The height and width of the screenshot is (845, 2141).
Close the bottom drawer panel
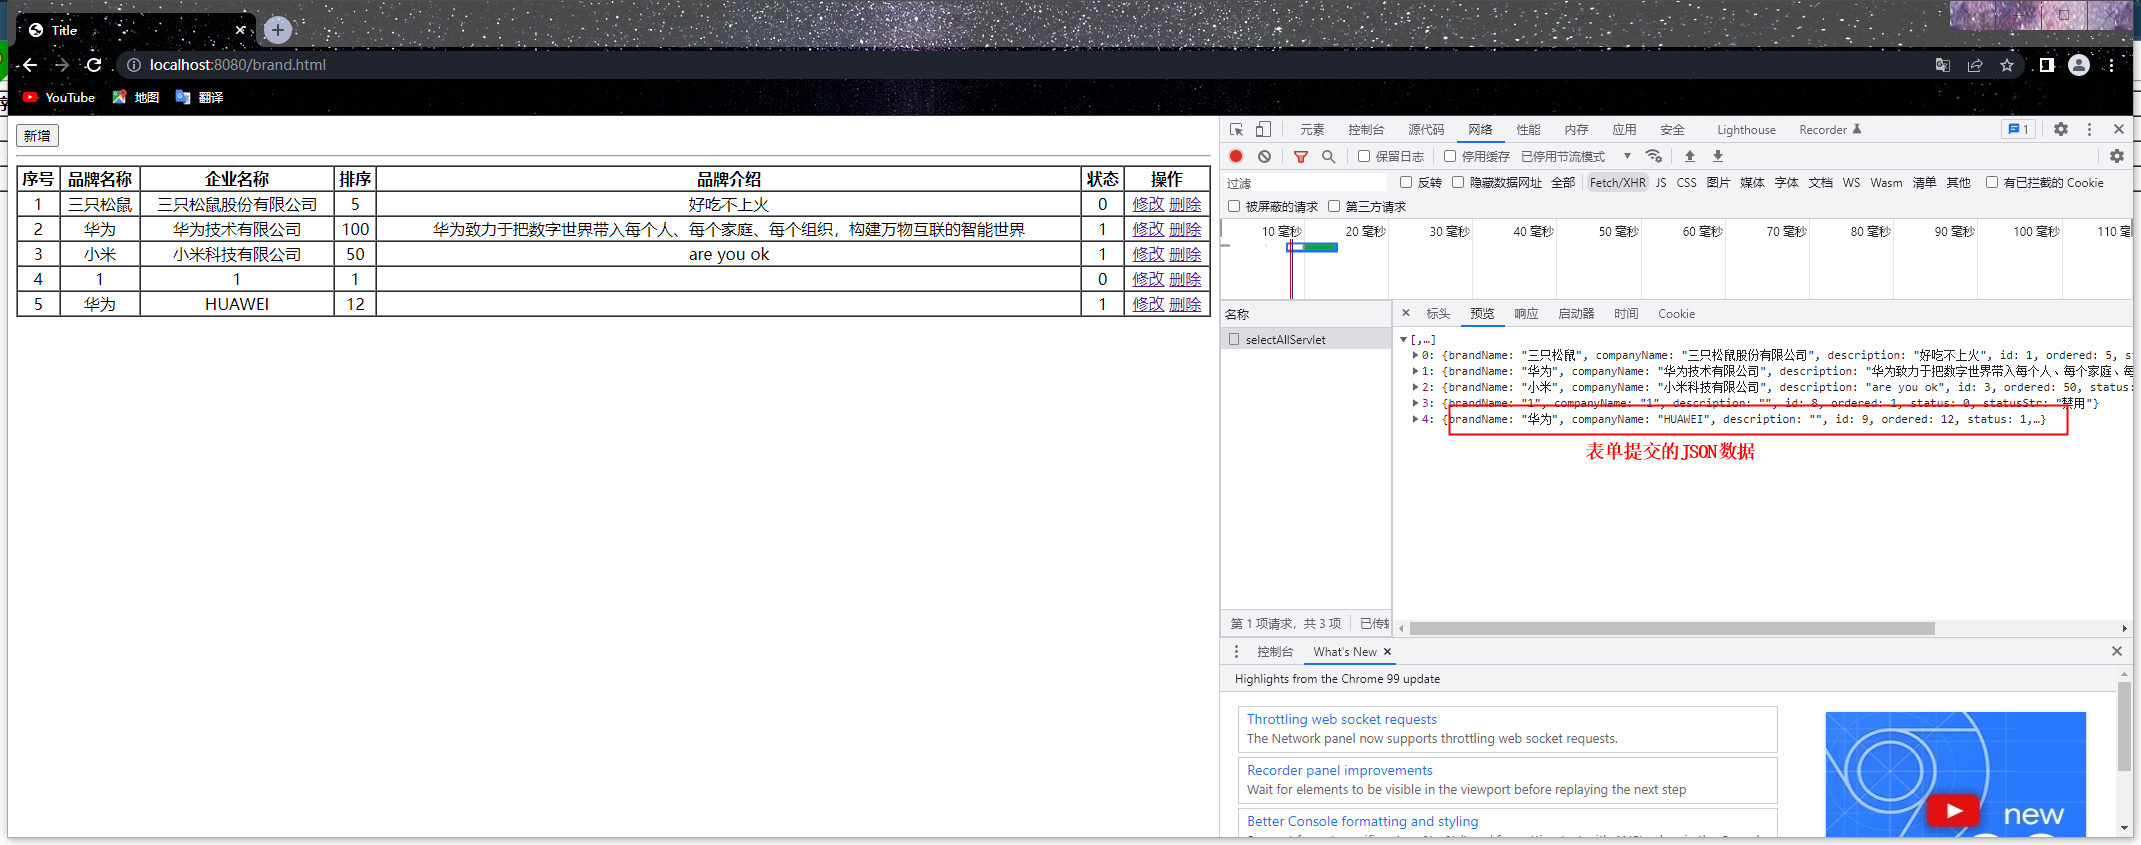click(x=2116, y=651)
